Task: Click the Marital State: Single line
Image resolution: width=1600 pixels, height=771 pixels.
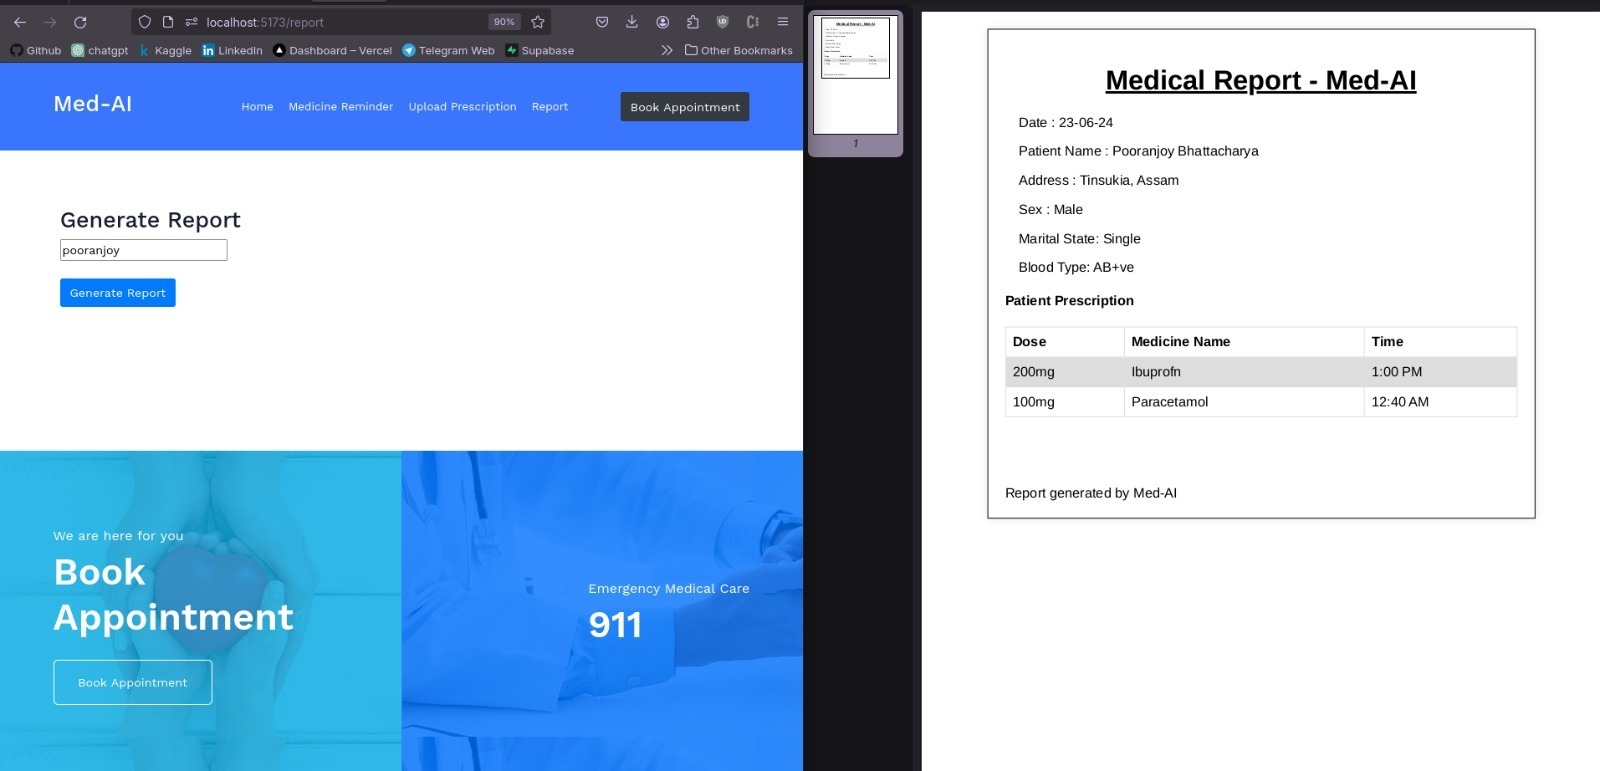Action: tap(1079, 238)
